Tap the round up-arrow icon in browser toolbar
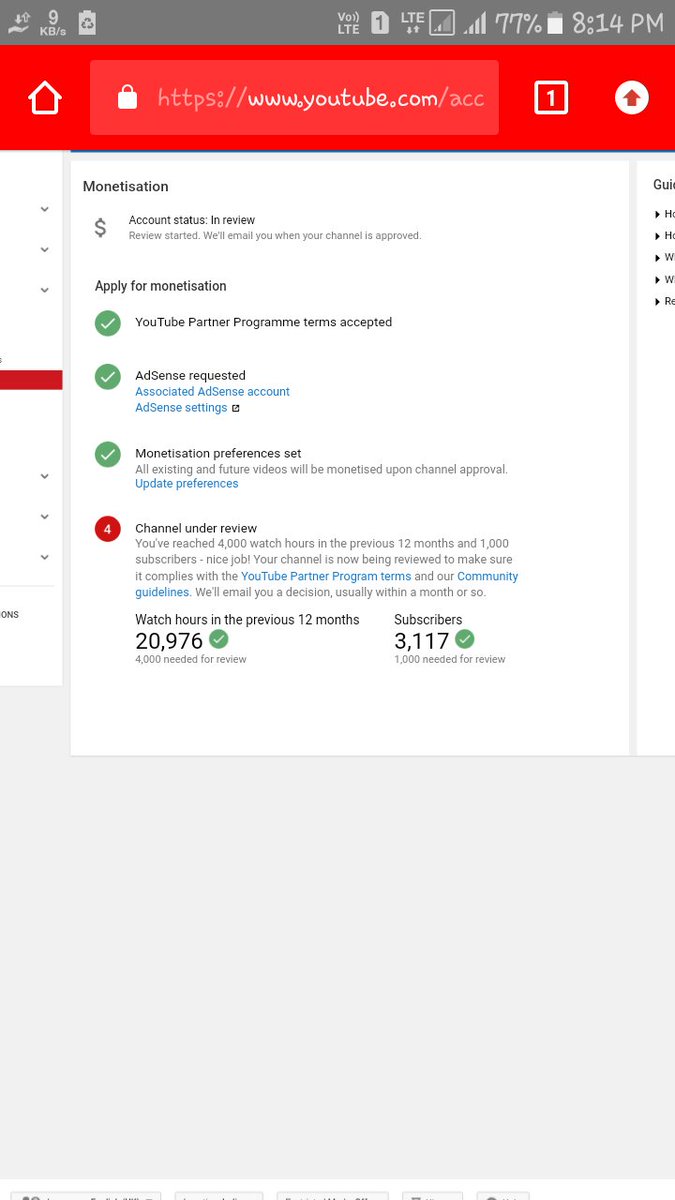The width and height of the screenshot is (675, 1200). [x=631, y=97]
